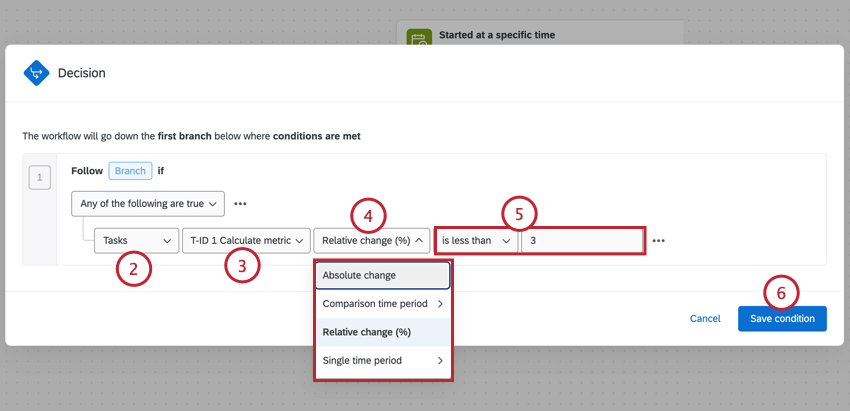The width and height of the screenshot is (850, 411).
Task: Click the Decision dialog title
Action: click(x=82, y=73)
